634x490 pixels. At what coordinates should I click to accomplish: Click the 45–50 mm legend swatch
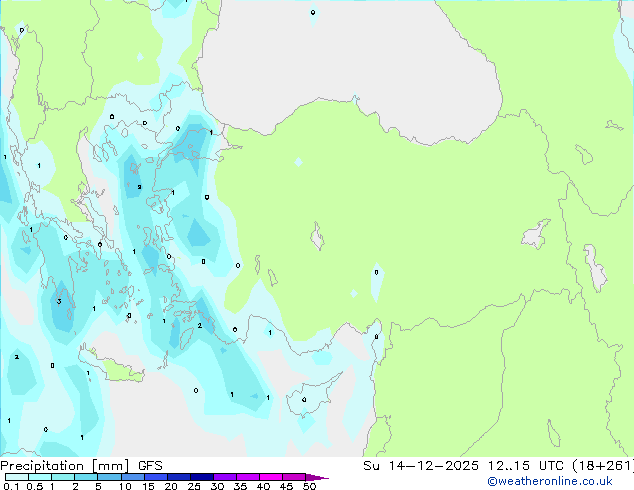click(293, 477)
